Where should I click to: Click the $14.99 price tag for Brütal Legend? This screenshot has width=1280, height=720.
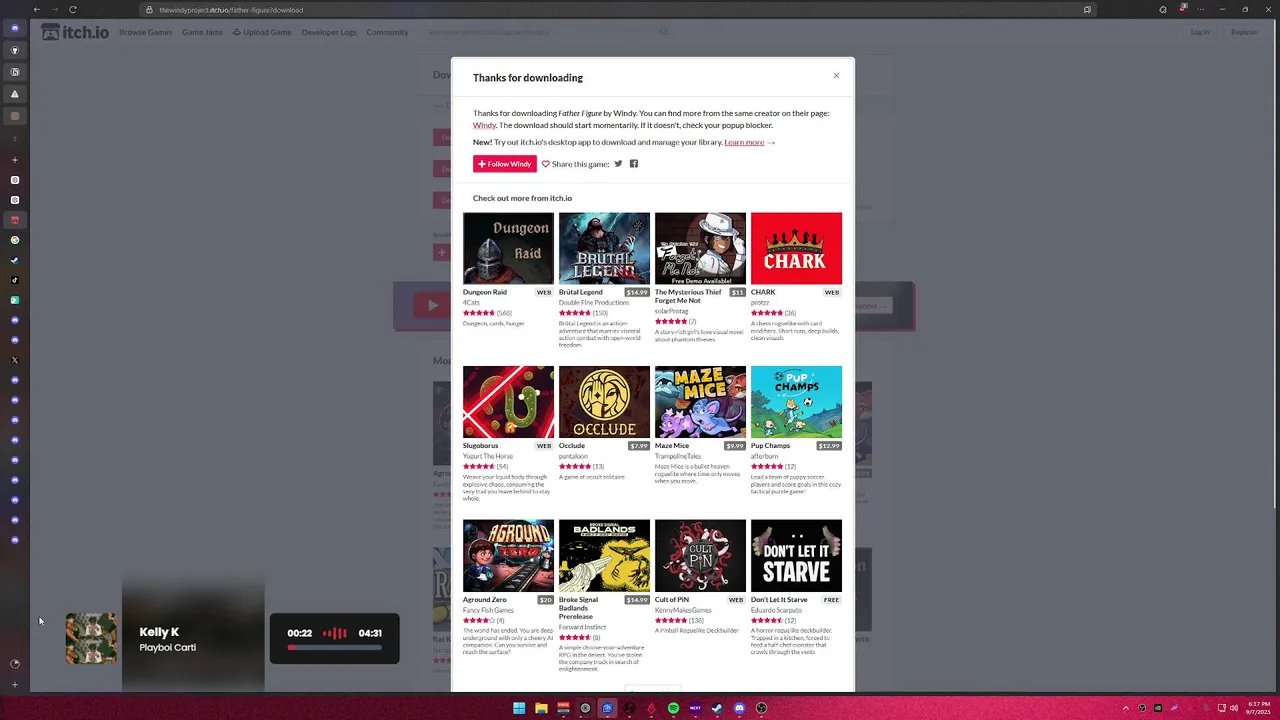pyautogui.click(x=637, y=292)
